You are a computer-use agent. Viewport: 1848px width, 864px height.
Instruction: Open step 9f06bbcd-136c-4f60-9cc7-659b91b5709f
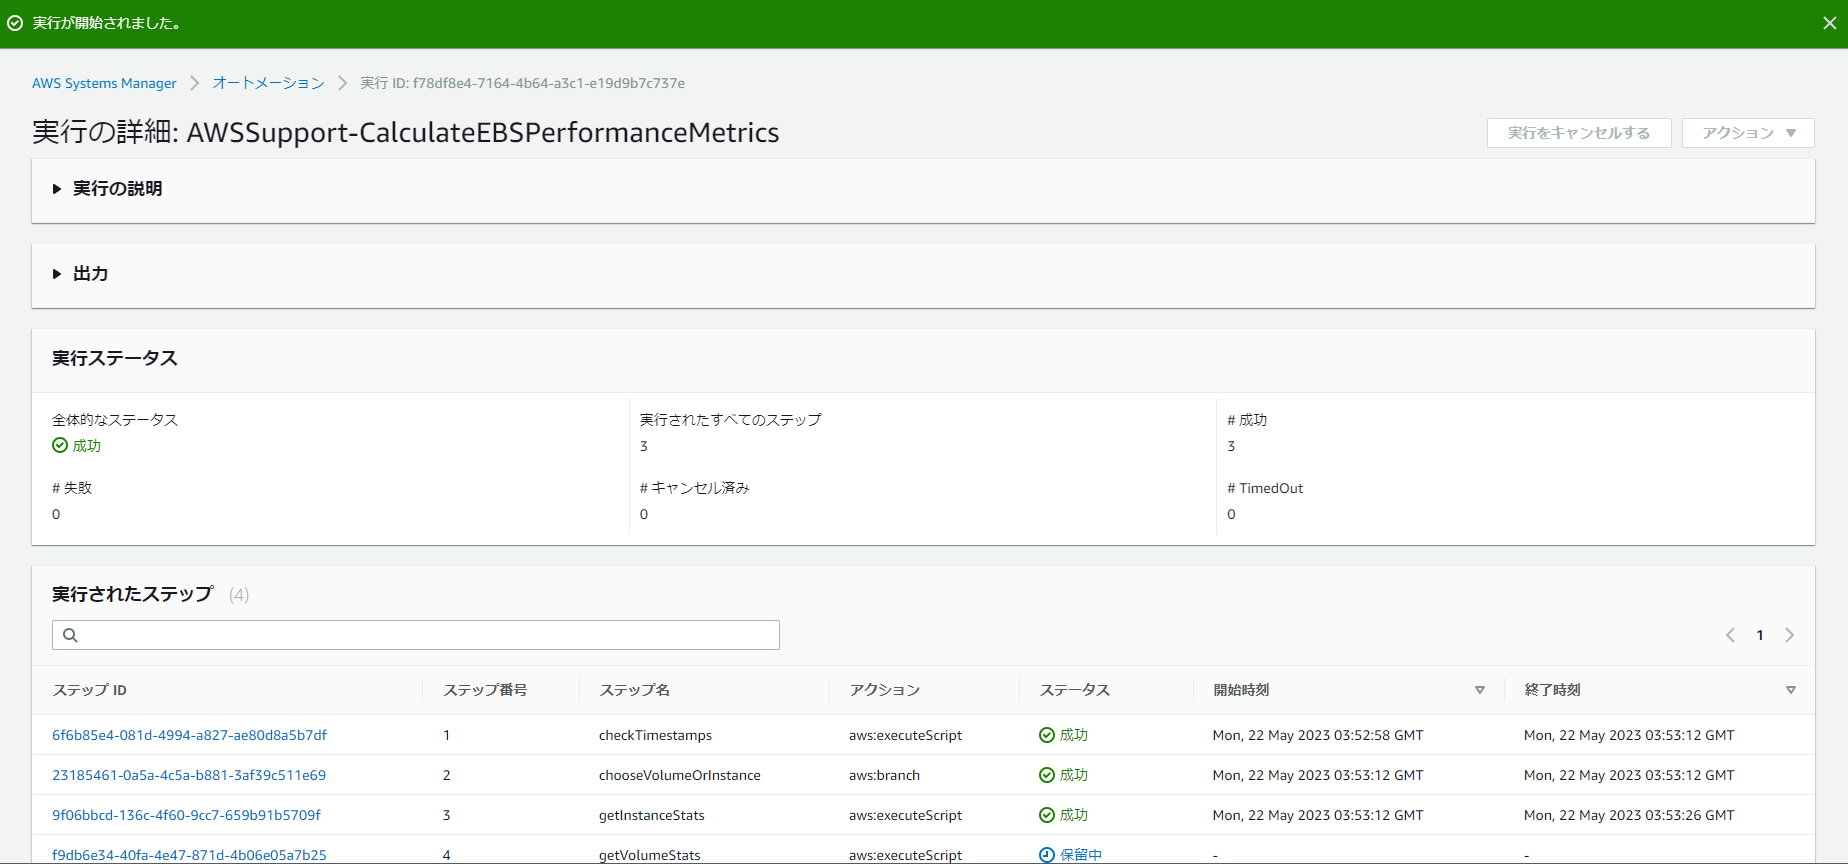click(186, 815)
